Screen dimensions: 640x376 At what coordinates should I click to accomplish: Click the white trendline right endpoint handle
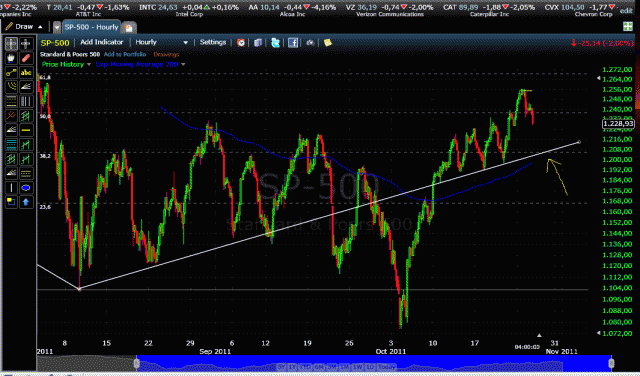tap(579, 142)
